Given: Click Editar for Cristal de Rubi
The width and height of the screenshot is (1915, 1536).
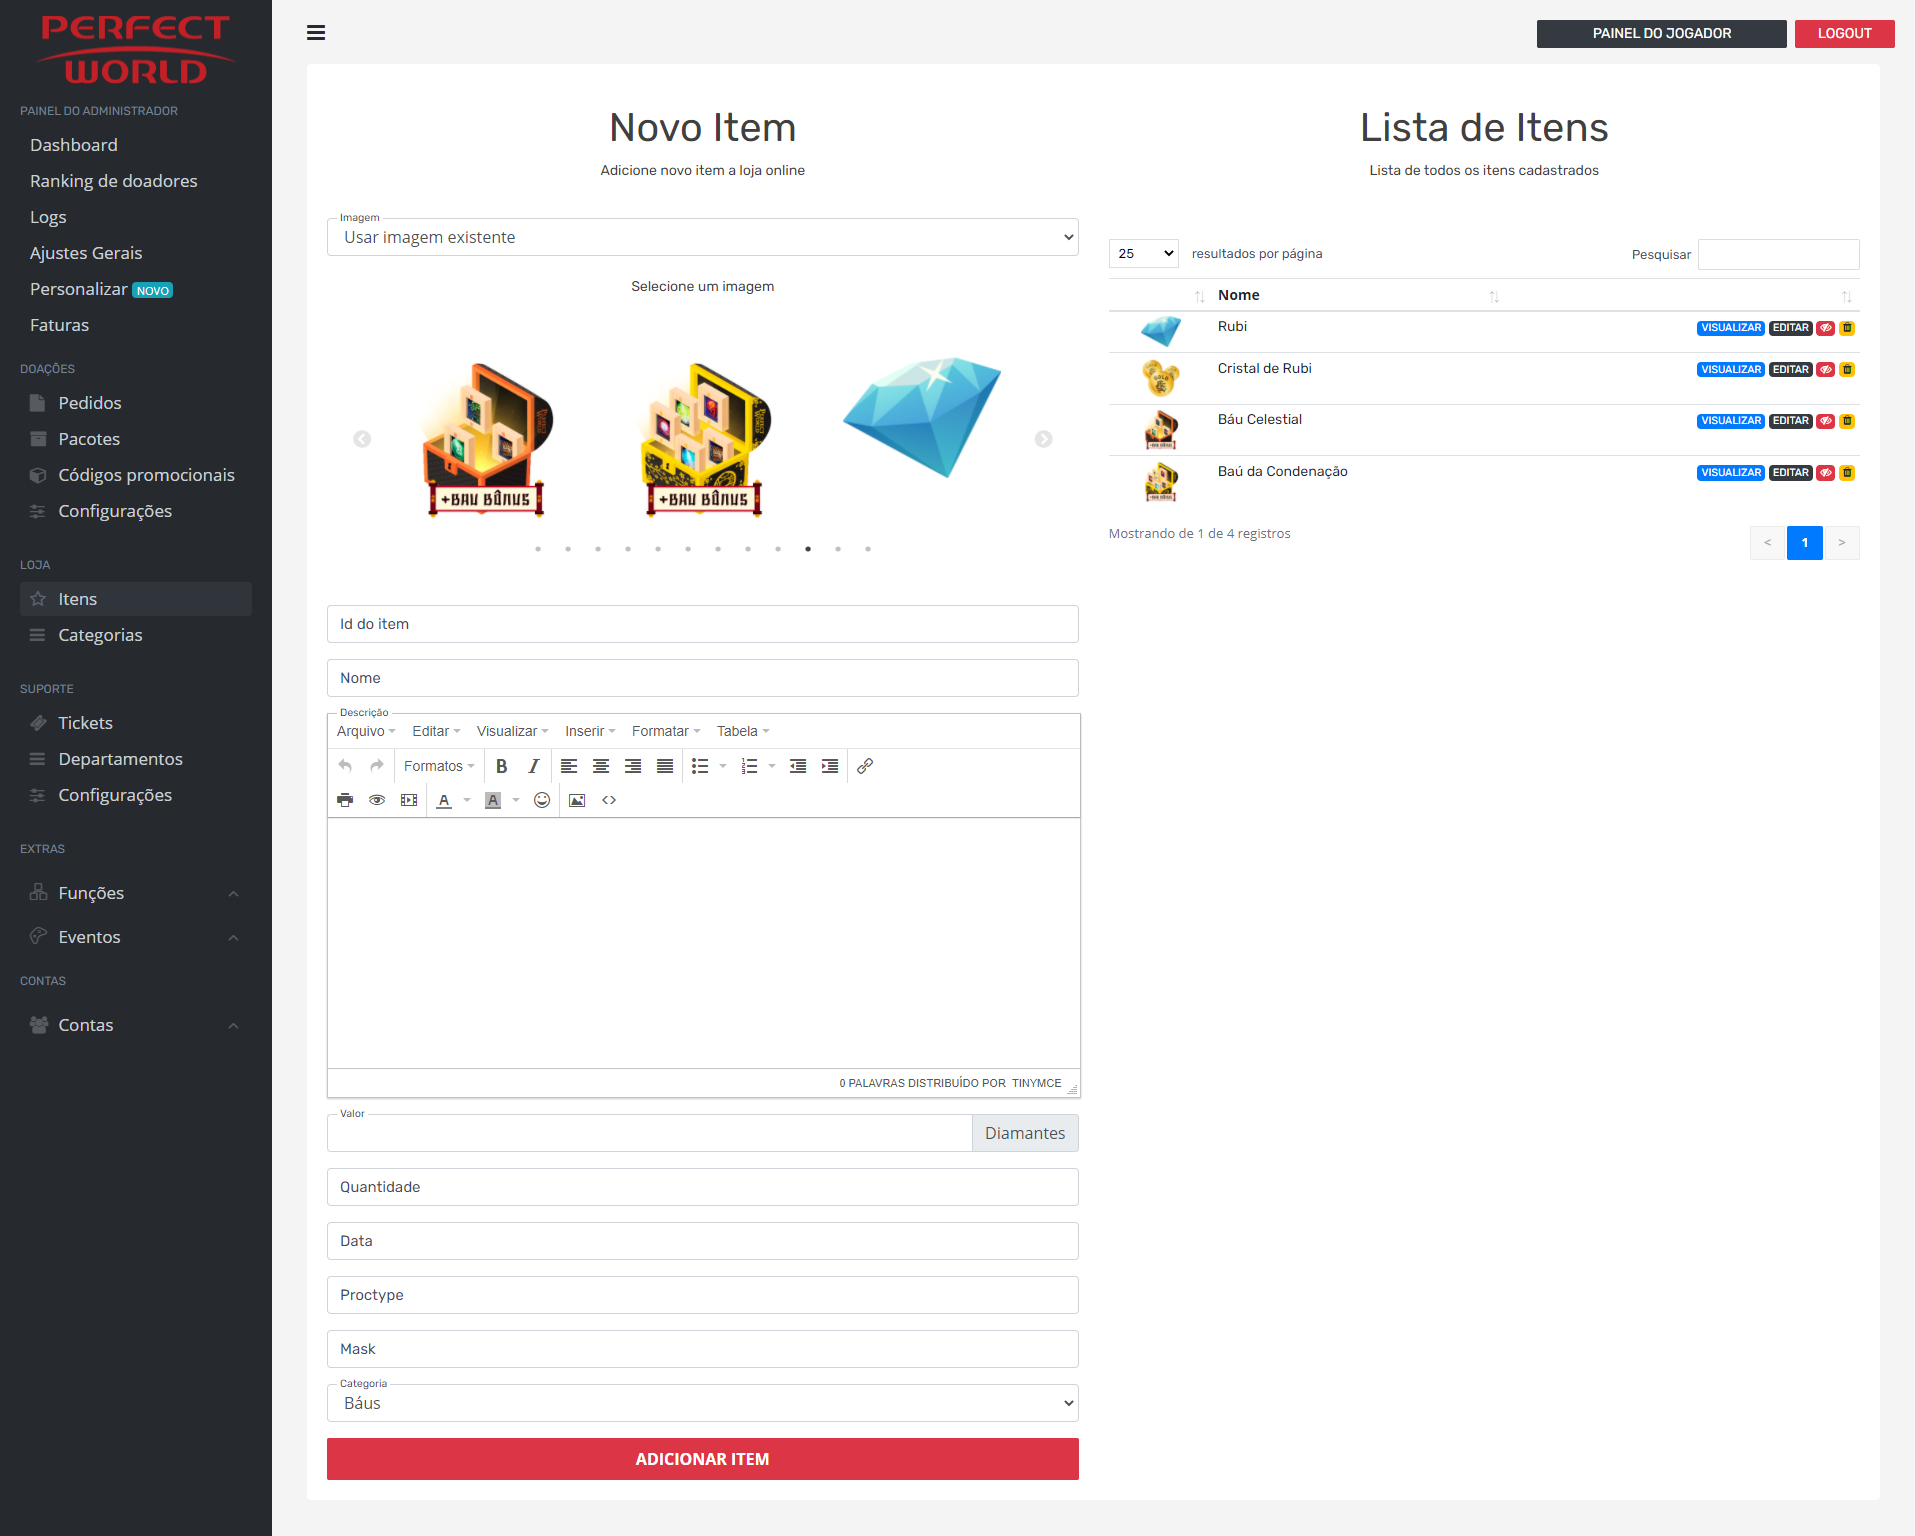Looking at the screenshot, I should [1790, 370].
